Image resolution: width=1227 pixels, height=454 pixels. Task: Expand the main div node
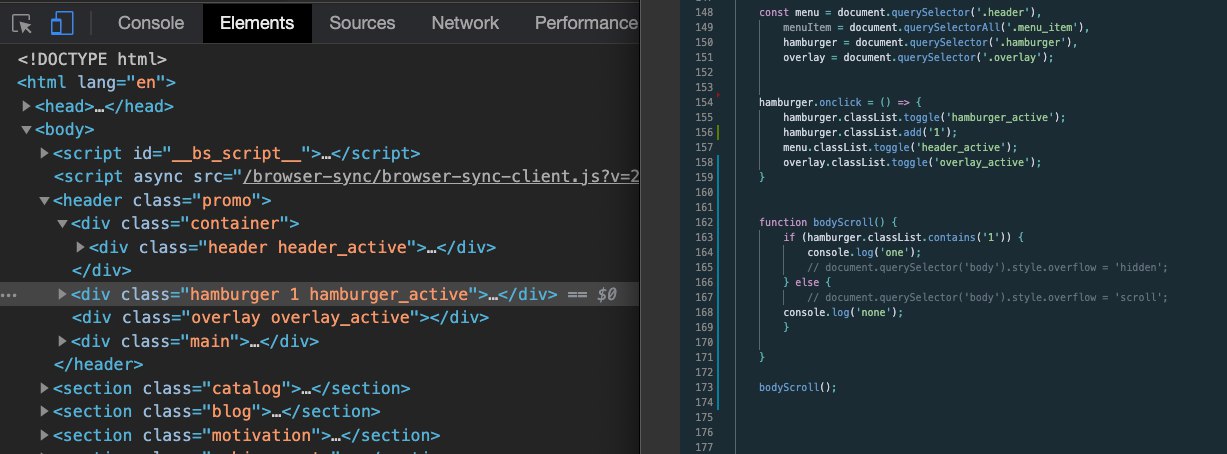pos(62,341)
